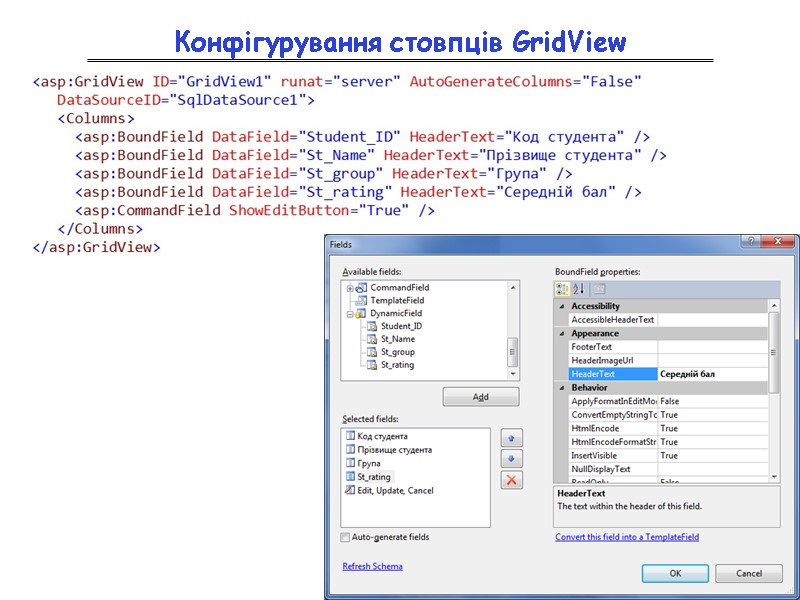This screenshot has height=600, width=800.
Task: Move selected field down with the down arrow
Action: (511, 459)
